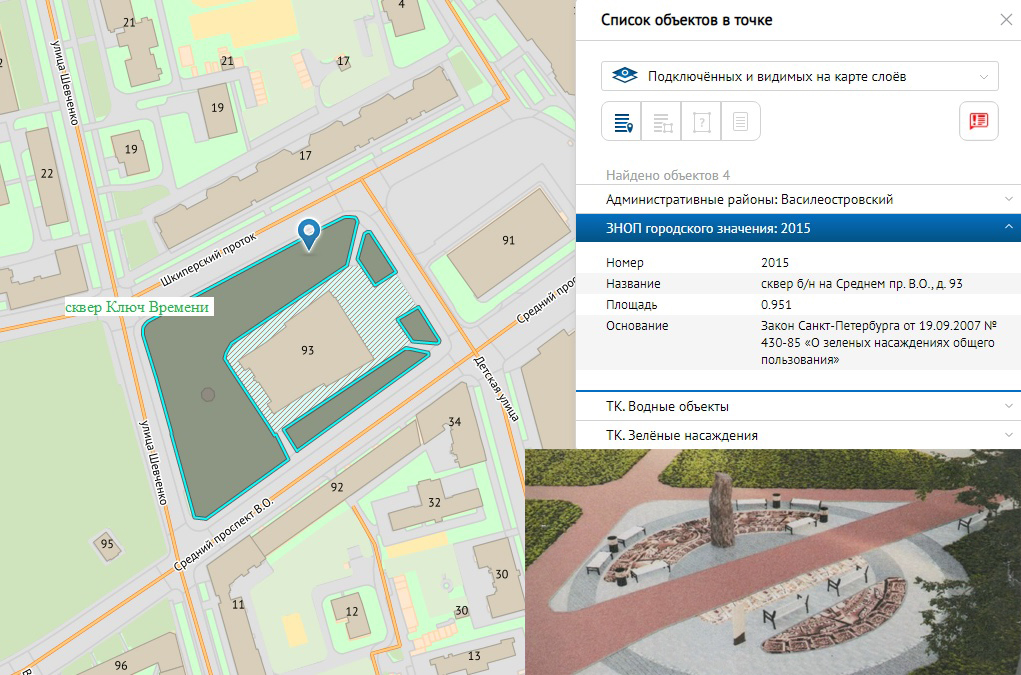Click the document report icon
Image resolution: width=1021 pixels, height=675 pixels.
click(x=740, y=121)
